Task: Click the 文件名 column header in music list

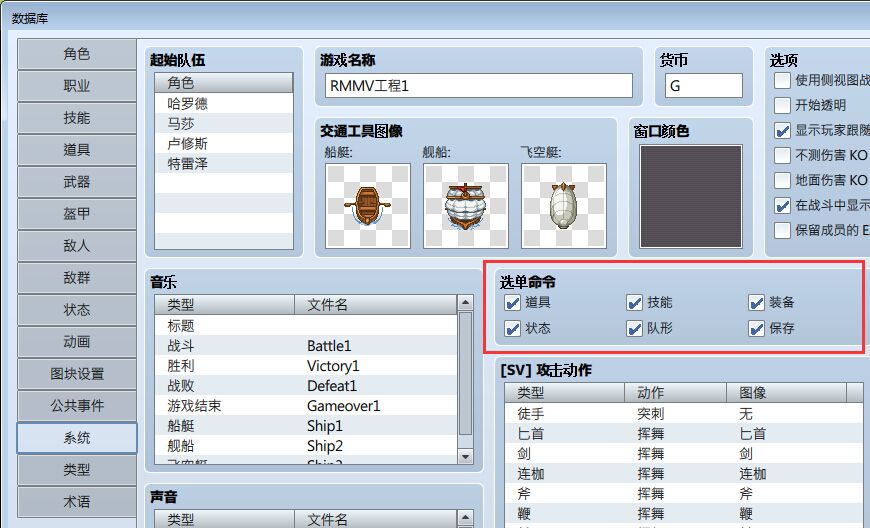Action: [376, 304]
